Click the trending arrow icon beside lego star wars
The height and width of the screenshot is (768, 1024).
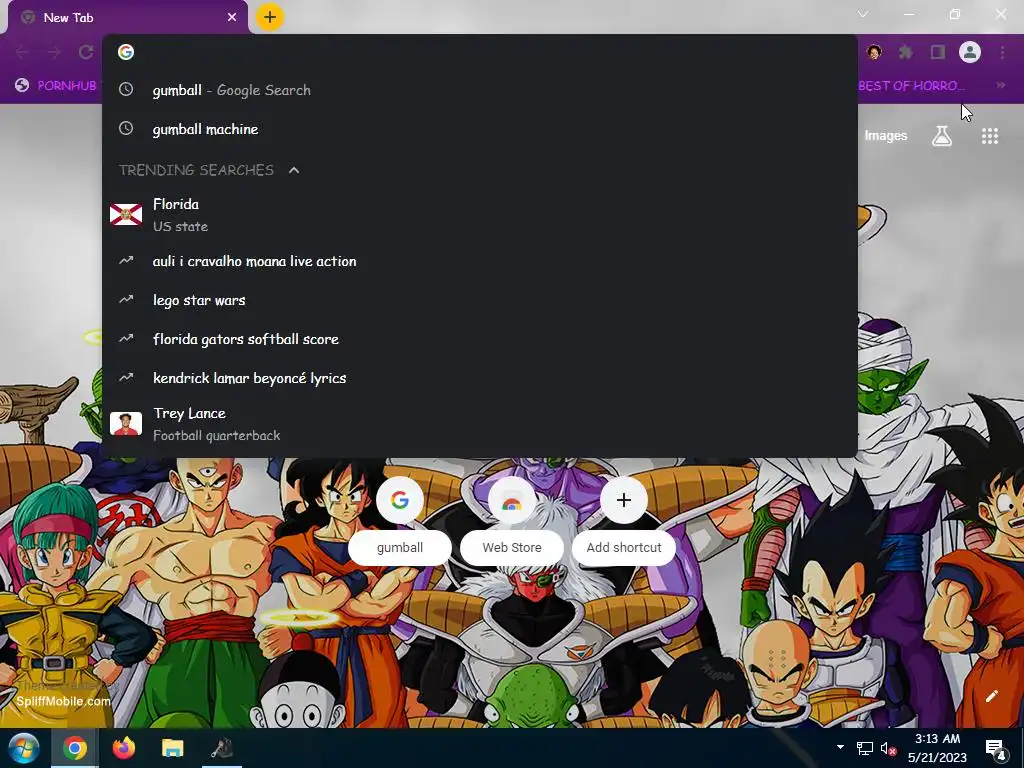click(x=126, y=300)
